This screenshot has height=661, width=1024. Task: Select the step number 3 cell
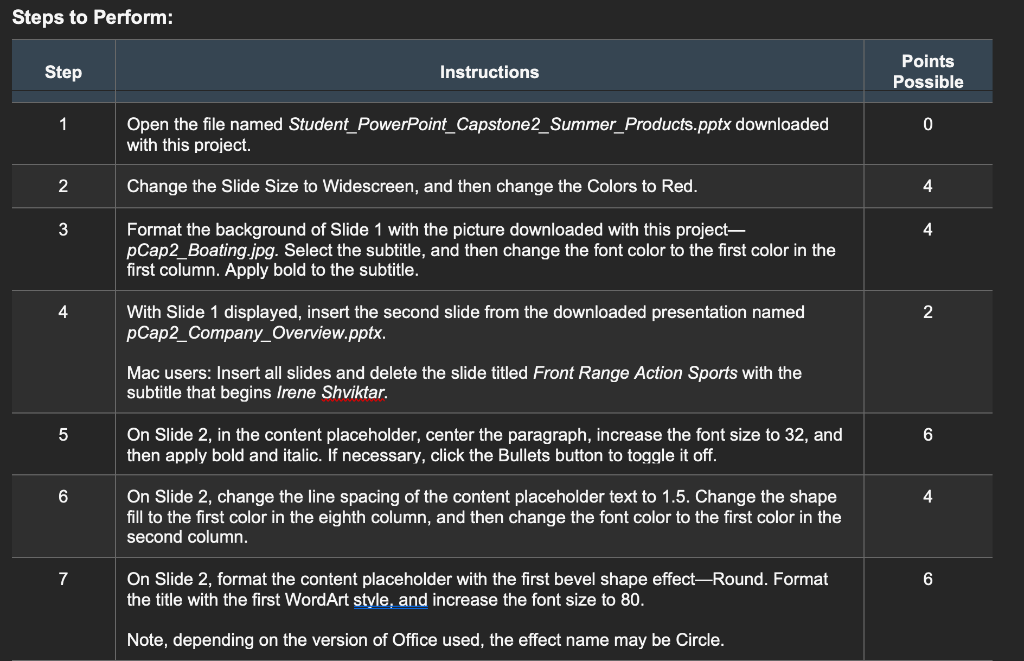[x=63, y=230]
